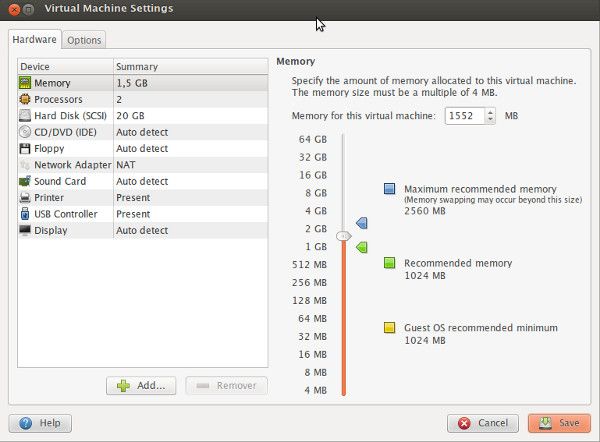This screenshot has height=442, width=600.
Task: Select the USB Controller row
Action: (142, 214)
